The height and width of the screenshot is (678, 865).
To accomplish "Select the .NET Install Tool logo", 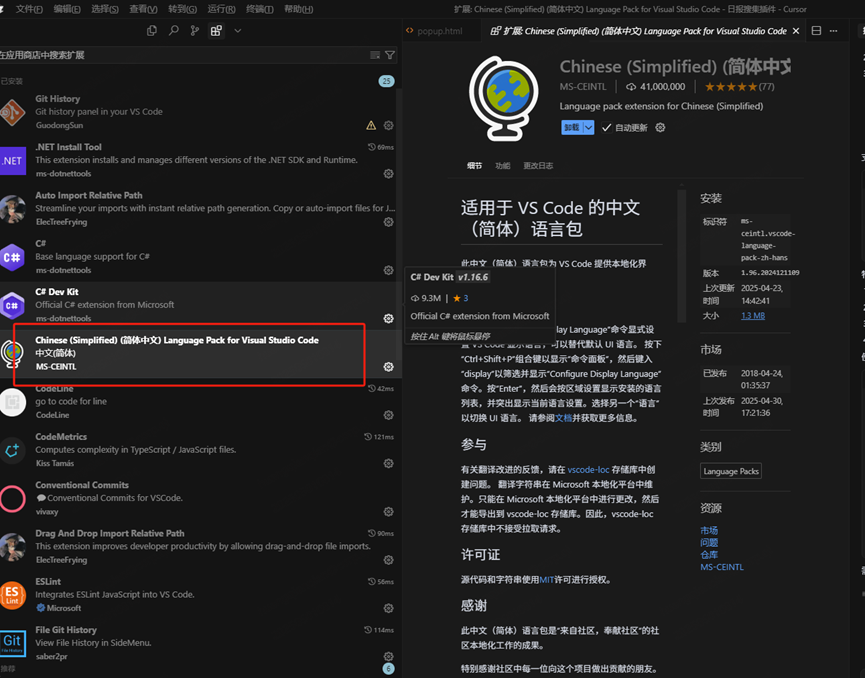I will click(12, 161).
